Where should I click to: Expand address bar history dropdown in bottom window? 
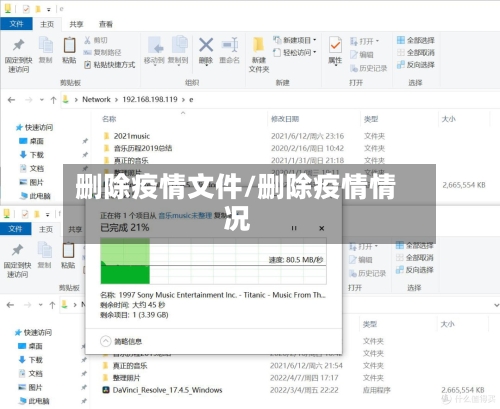click(x=496, y=305)
